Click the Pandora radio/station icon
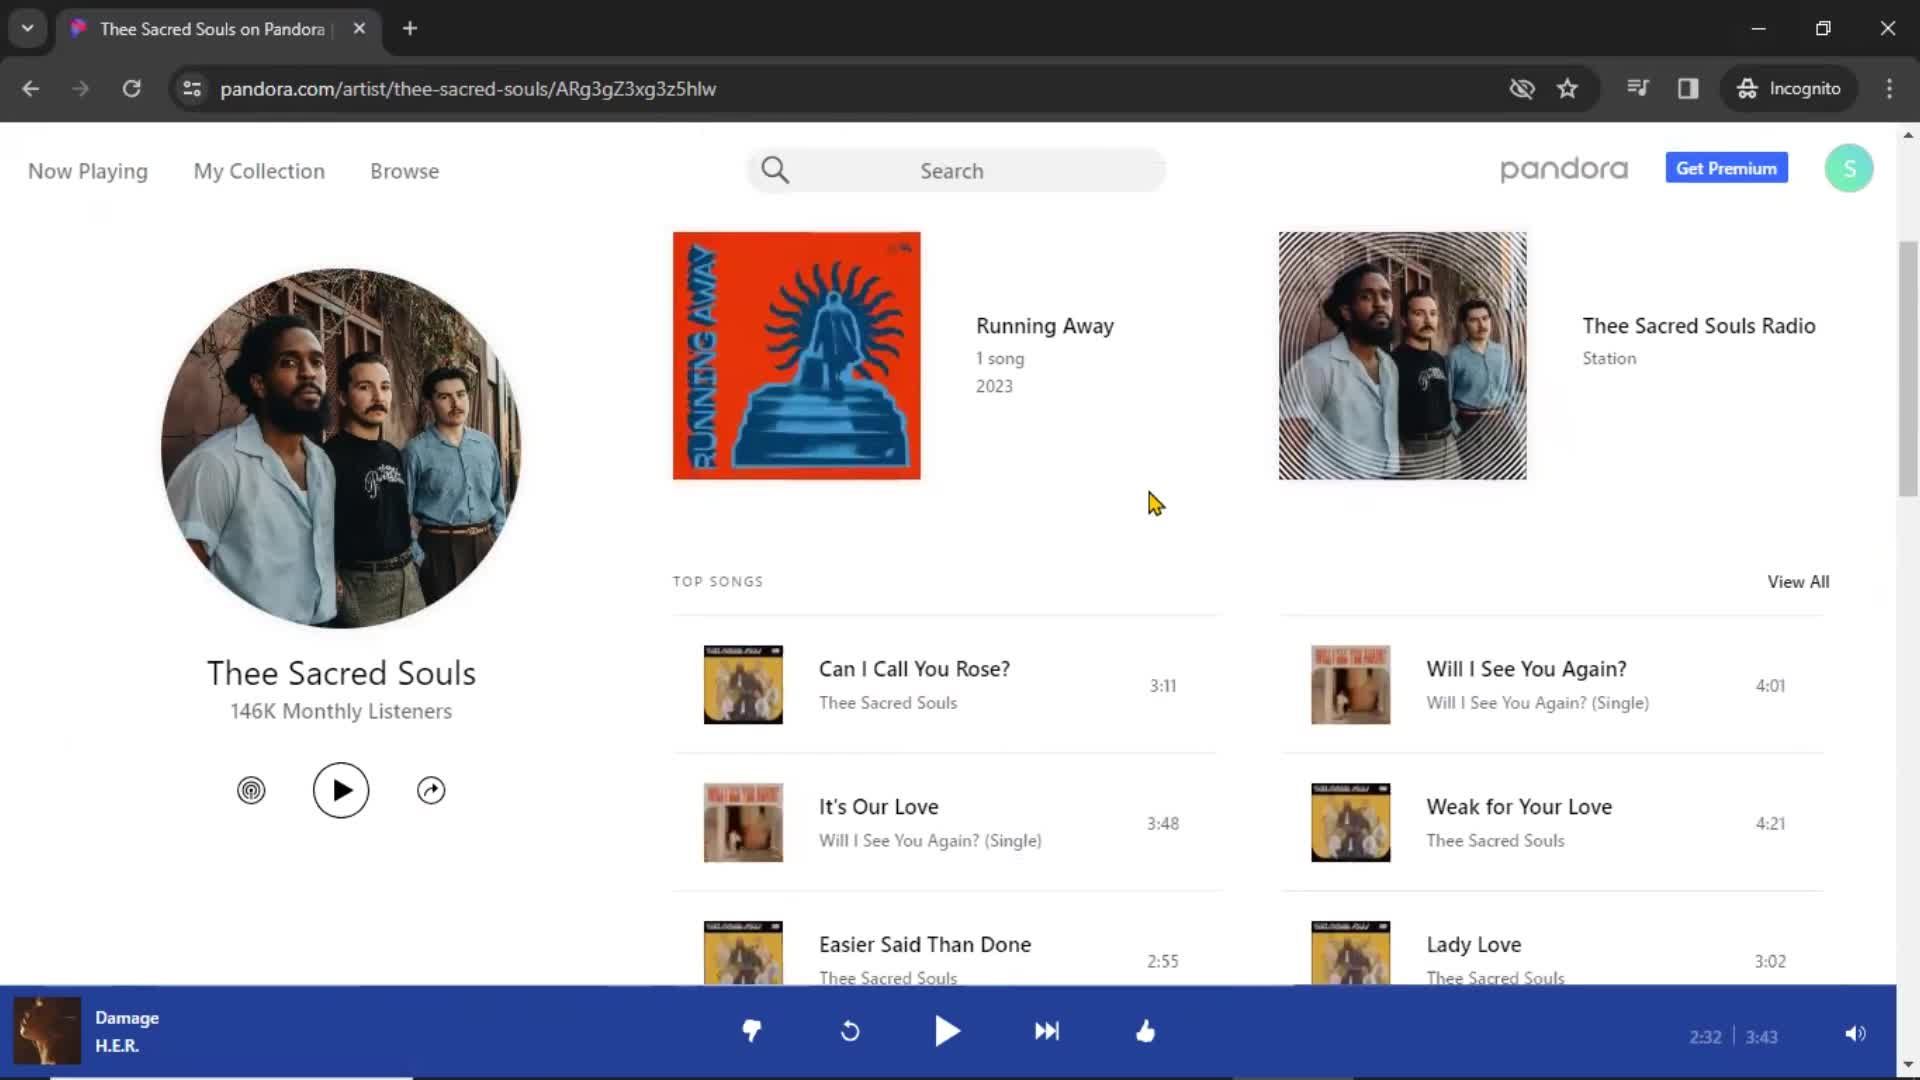This screenshot has width=1920, height=1080. (251, 790)
